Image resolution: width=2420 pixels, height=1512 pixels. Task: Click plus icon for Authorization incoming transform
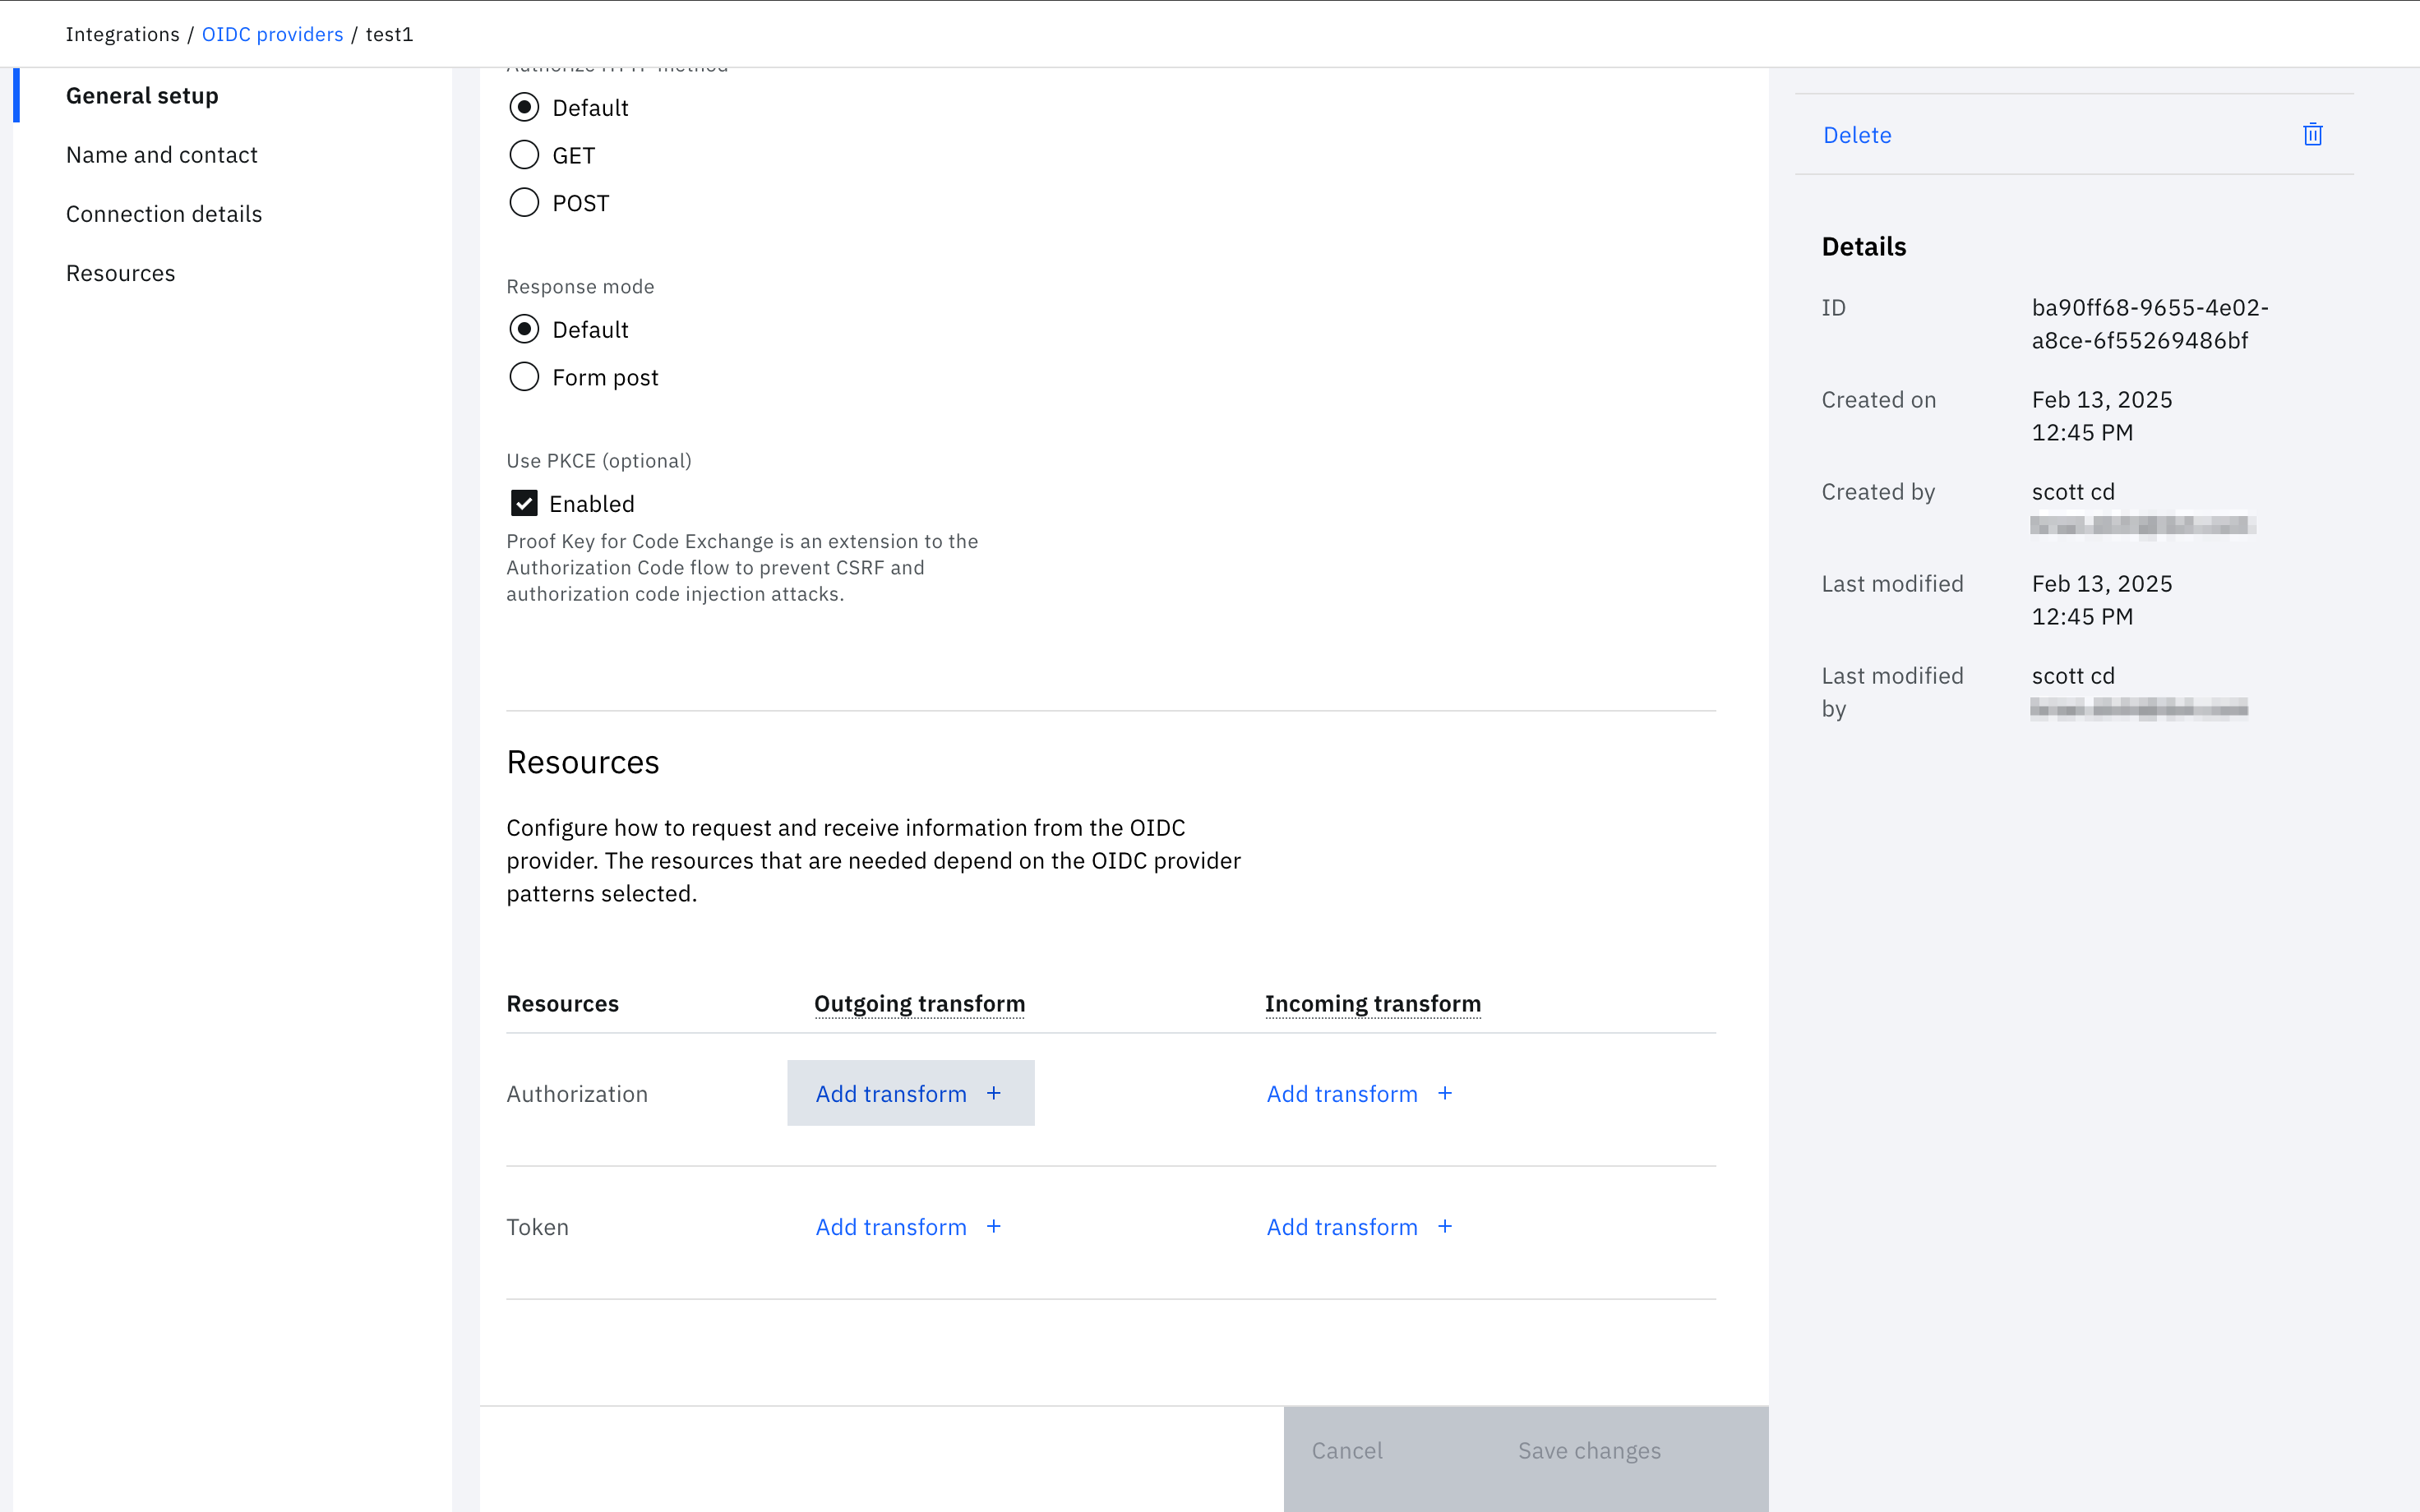coord(1444,1093)
